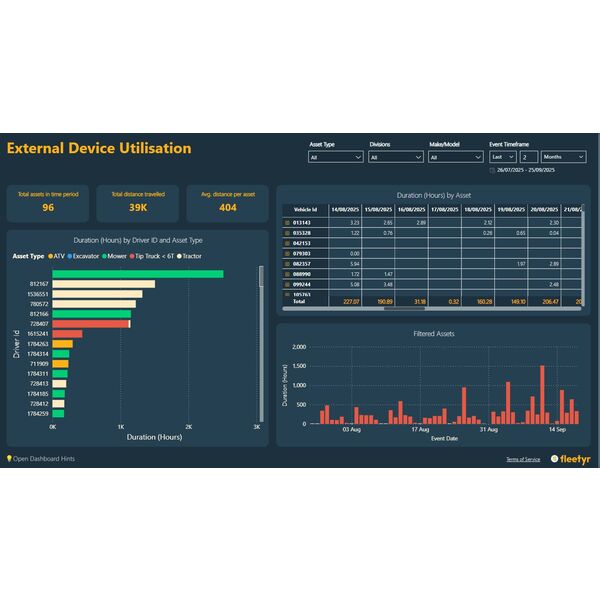Click the table's horizontal scrollbar
Screen dimensions: 600x600
[411, 308]
